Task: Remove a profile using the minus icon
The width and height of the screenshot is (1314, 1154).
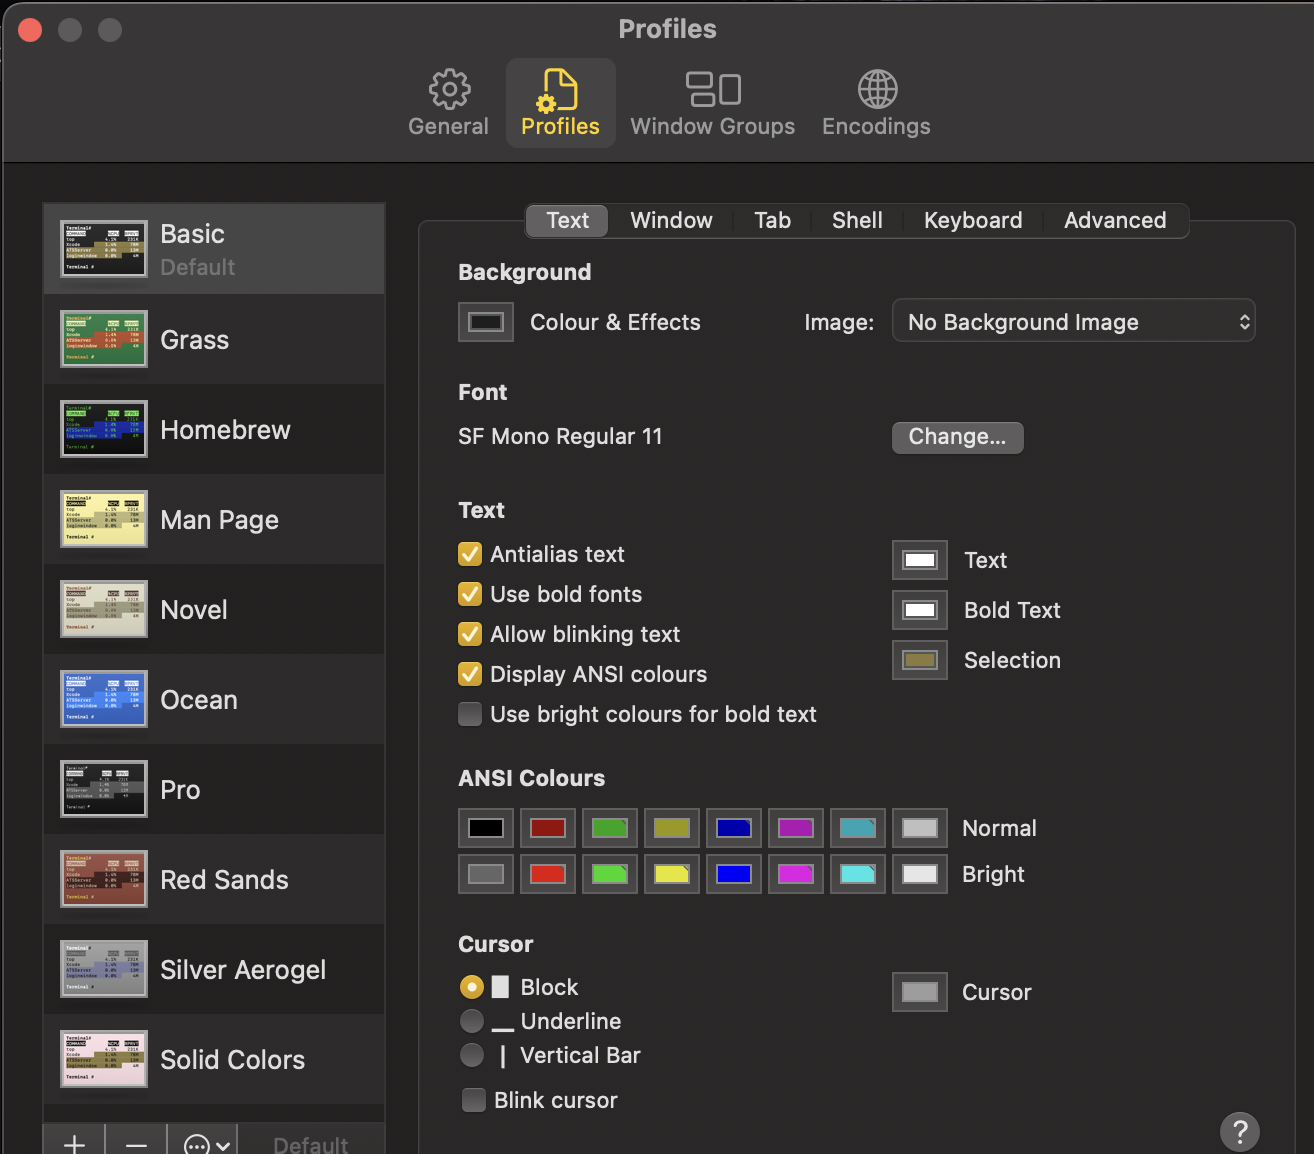Action: (x=136, y=1142)
